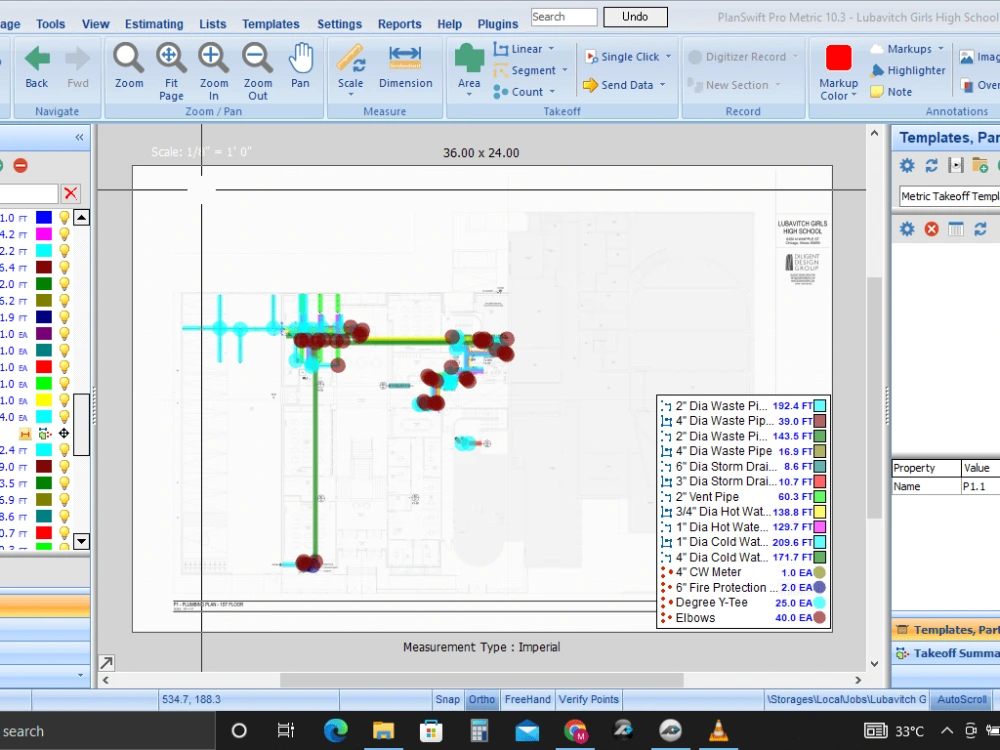Open VLC media player from the taskbar
Viewport: 1000px width, 750px height.
718,730
